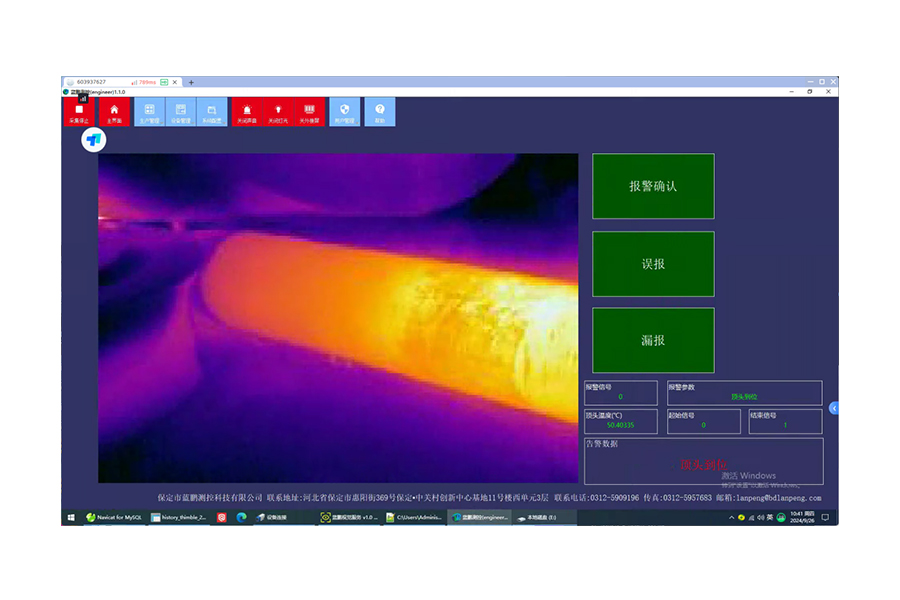This screenshot has width=900, height=600.
Task: Toggle 关闭灯光 light button
Action: click(277, 112)
